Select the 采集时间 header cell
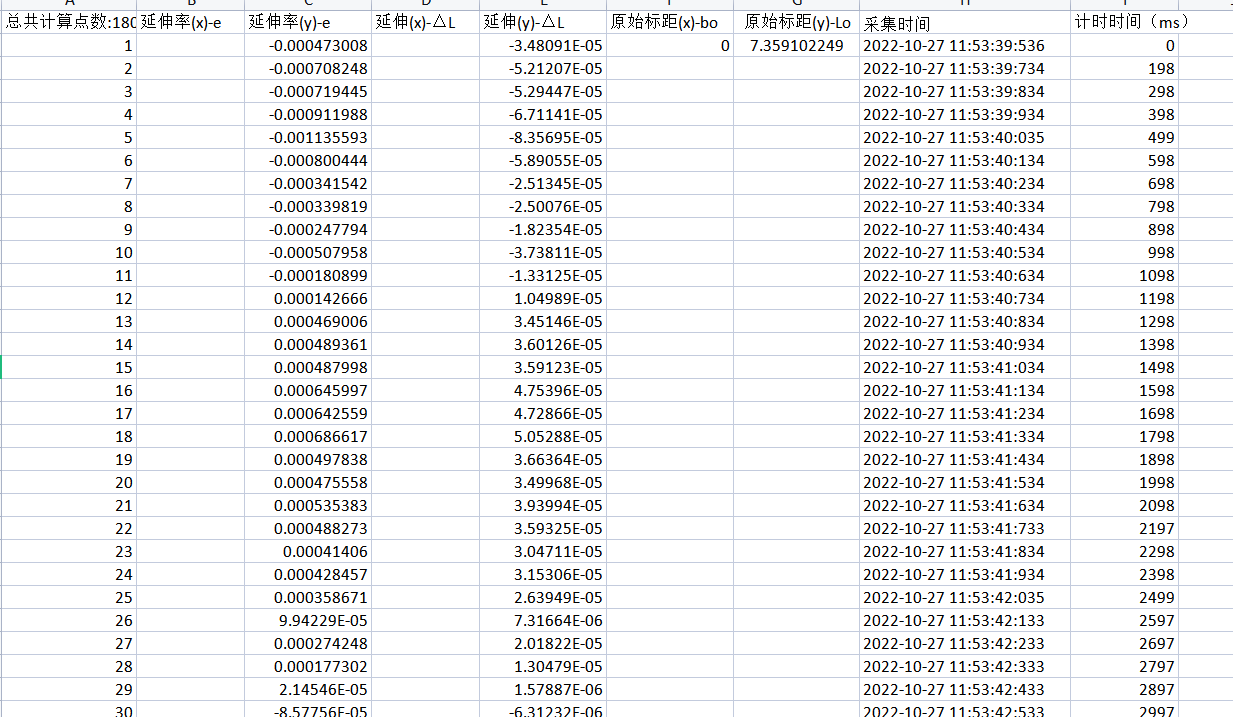The image size is (1233, 717). 964,23
